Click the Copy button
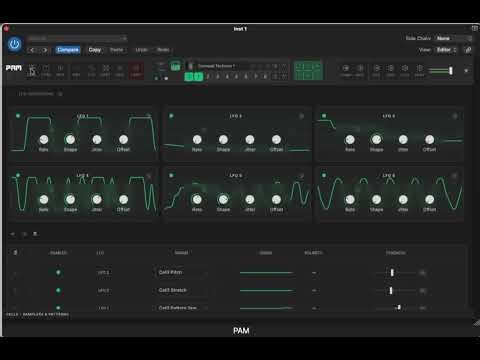This screenshot has height=360, width=480. click(95, 50)
